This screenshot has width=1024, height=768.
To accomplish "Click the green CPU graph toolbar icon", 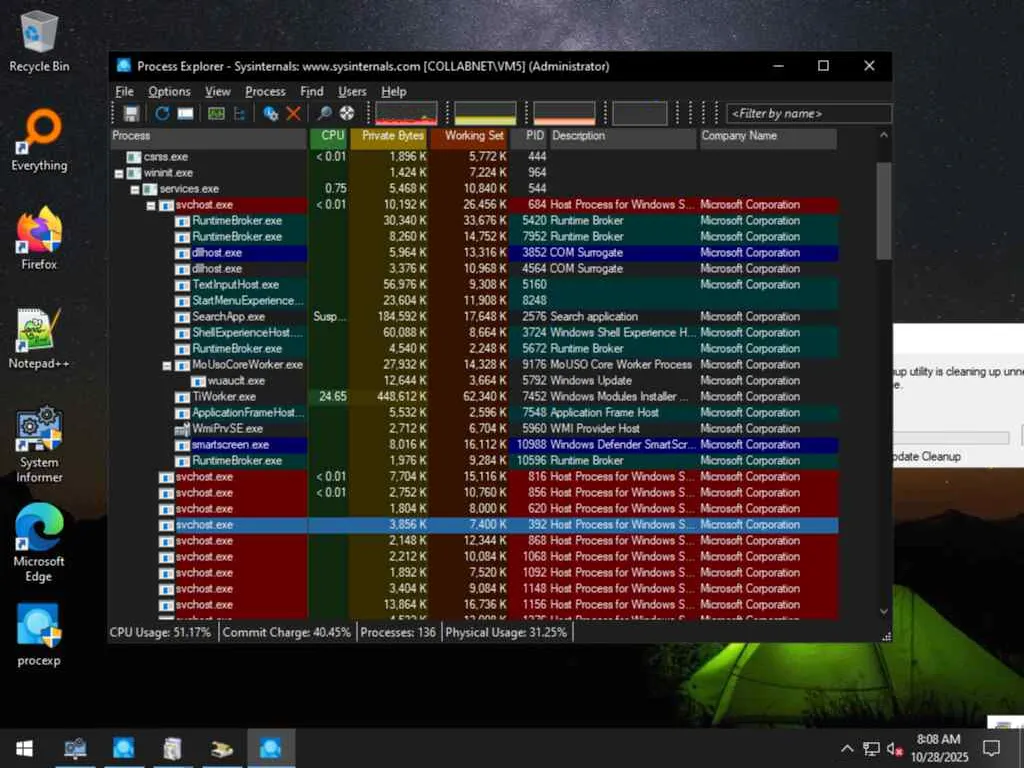I will click(216, 114).
